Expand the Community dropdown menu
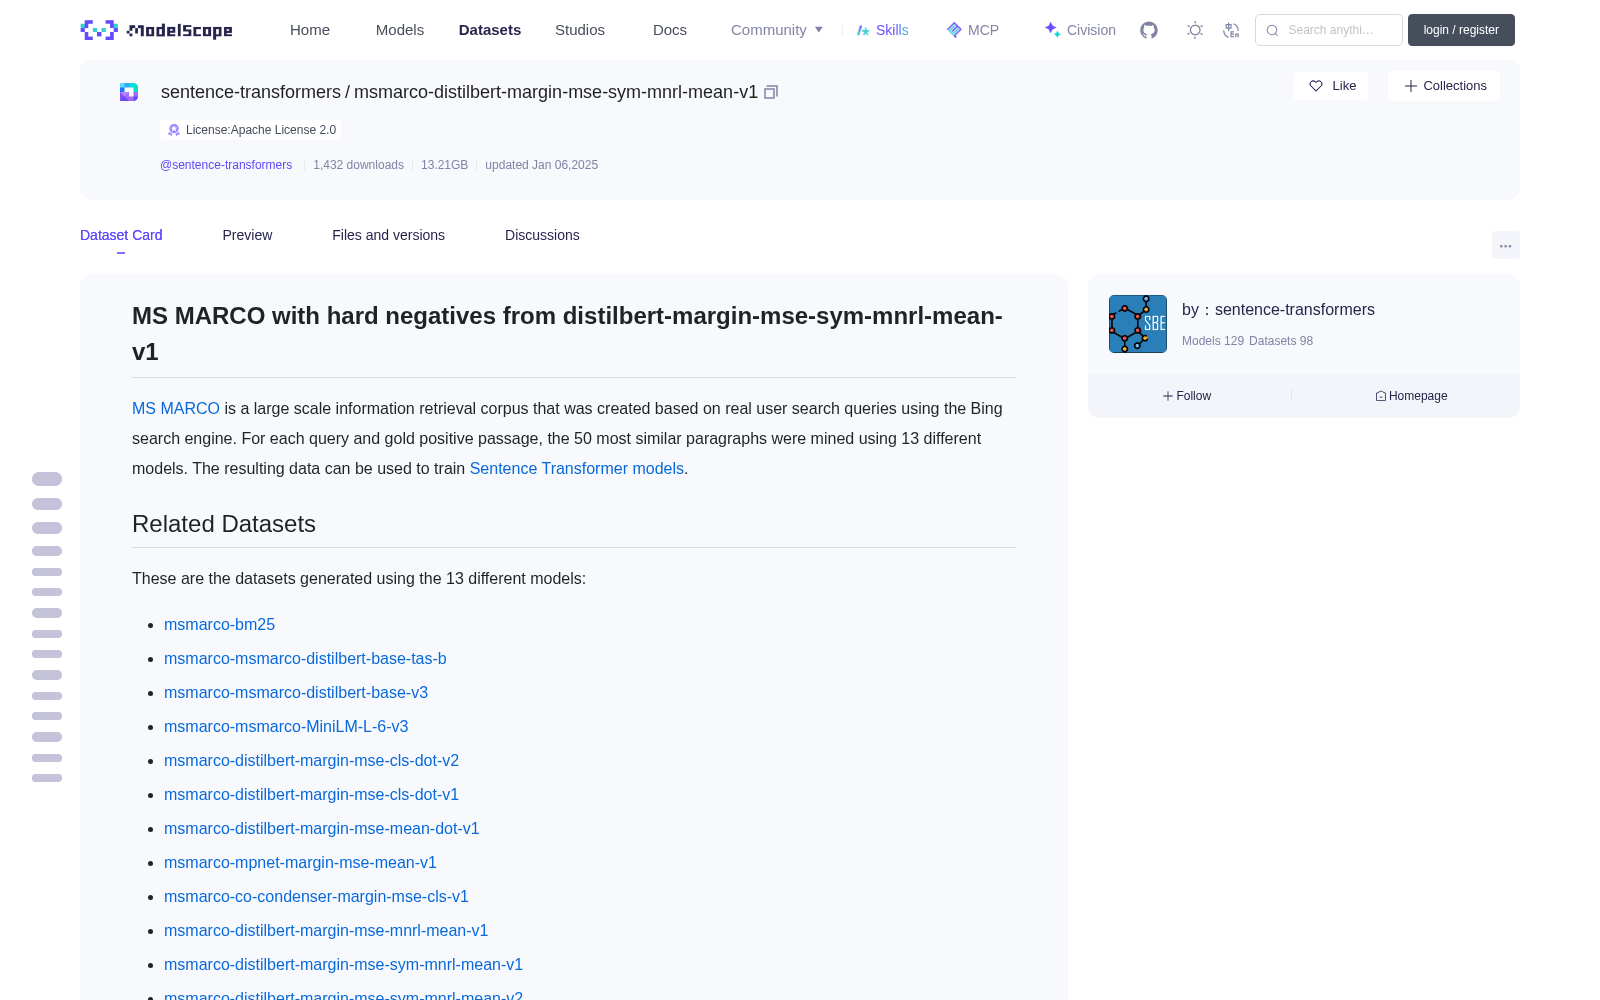Image resolution: width=1600 pixels, height=1000 pixels. (777, 30)
